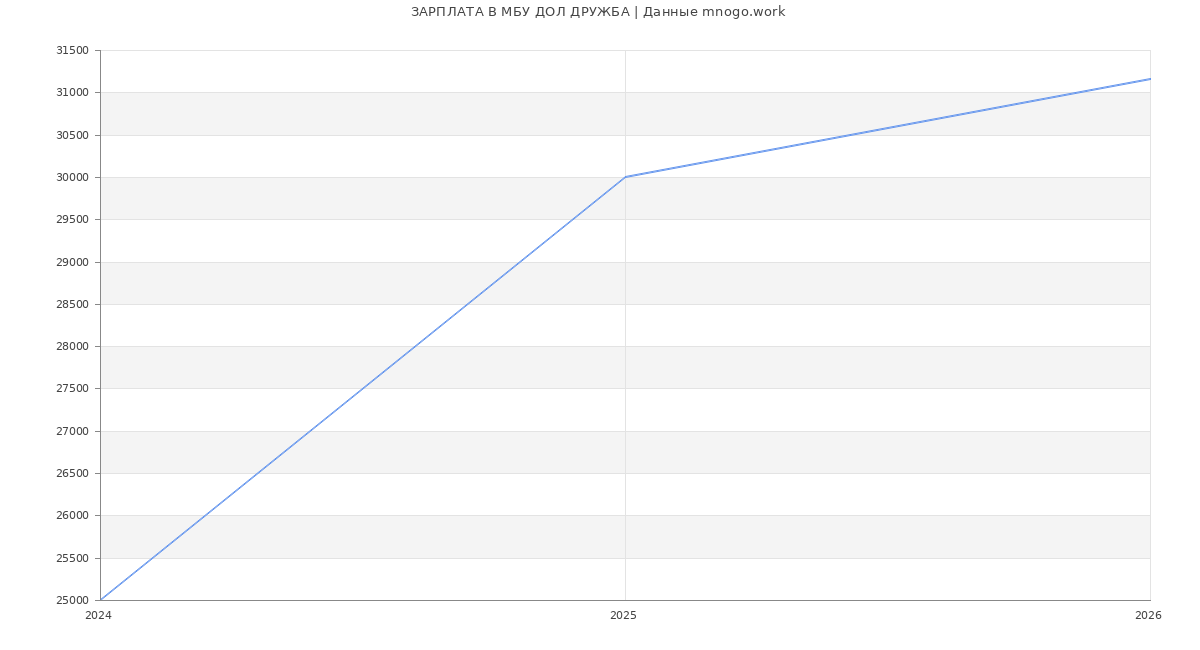Click the 27000 y-axis label
1200x650 pixels.
click(72, 432)
